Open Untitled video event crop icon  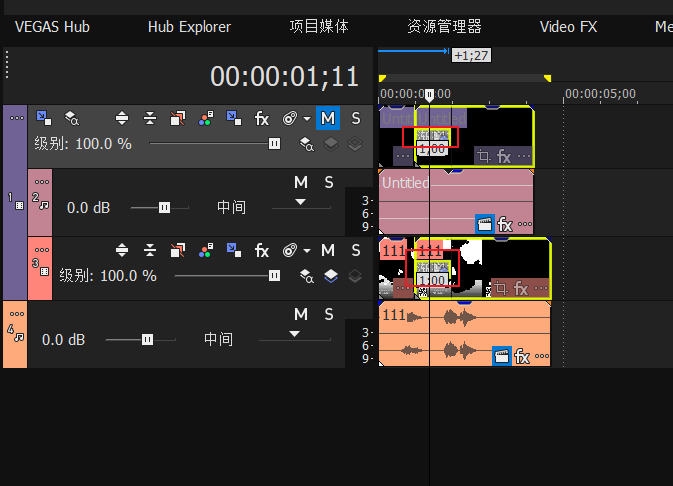[x=484, y=156]
